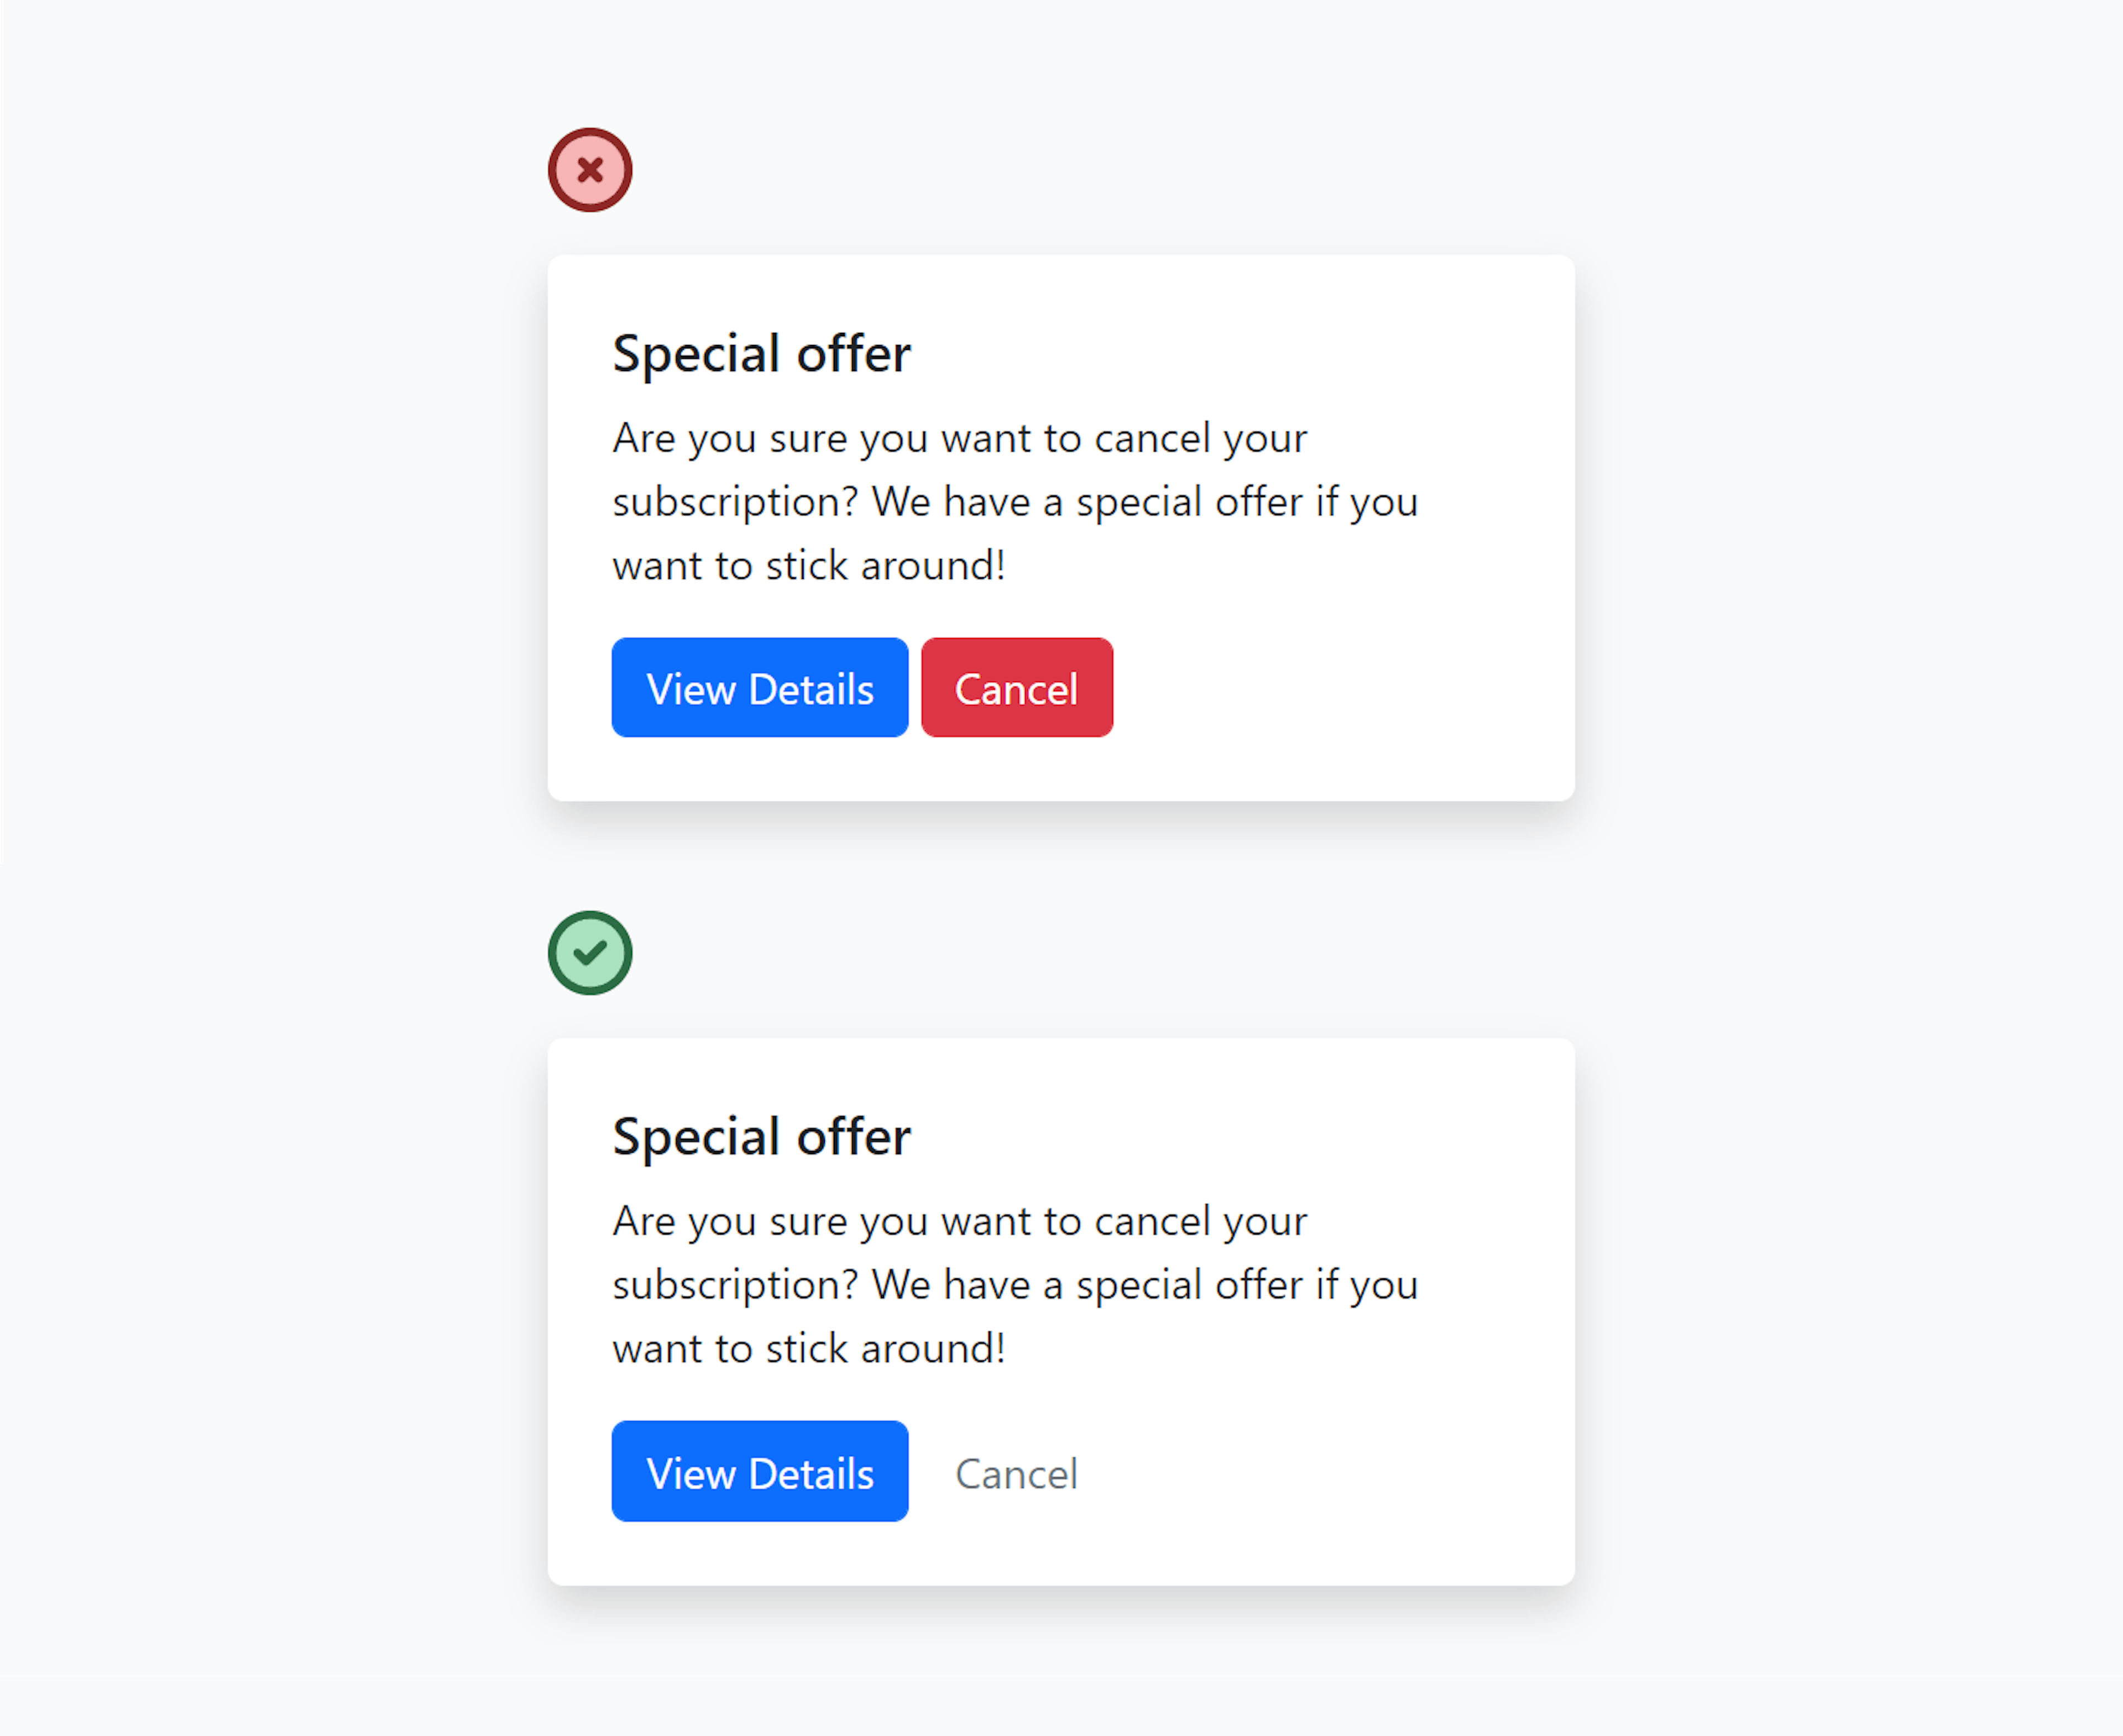Click the red X incorrect-example icon

tap(590, 170)
